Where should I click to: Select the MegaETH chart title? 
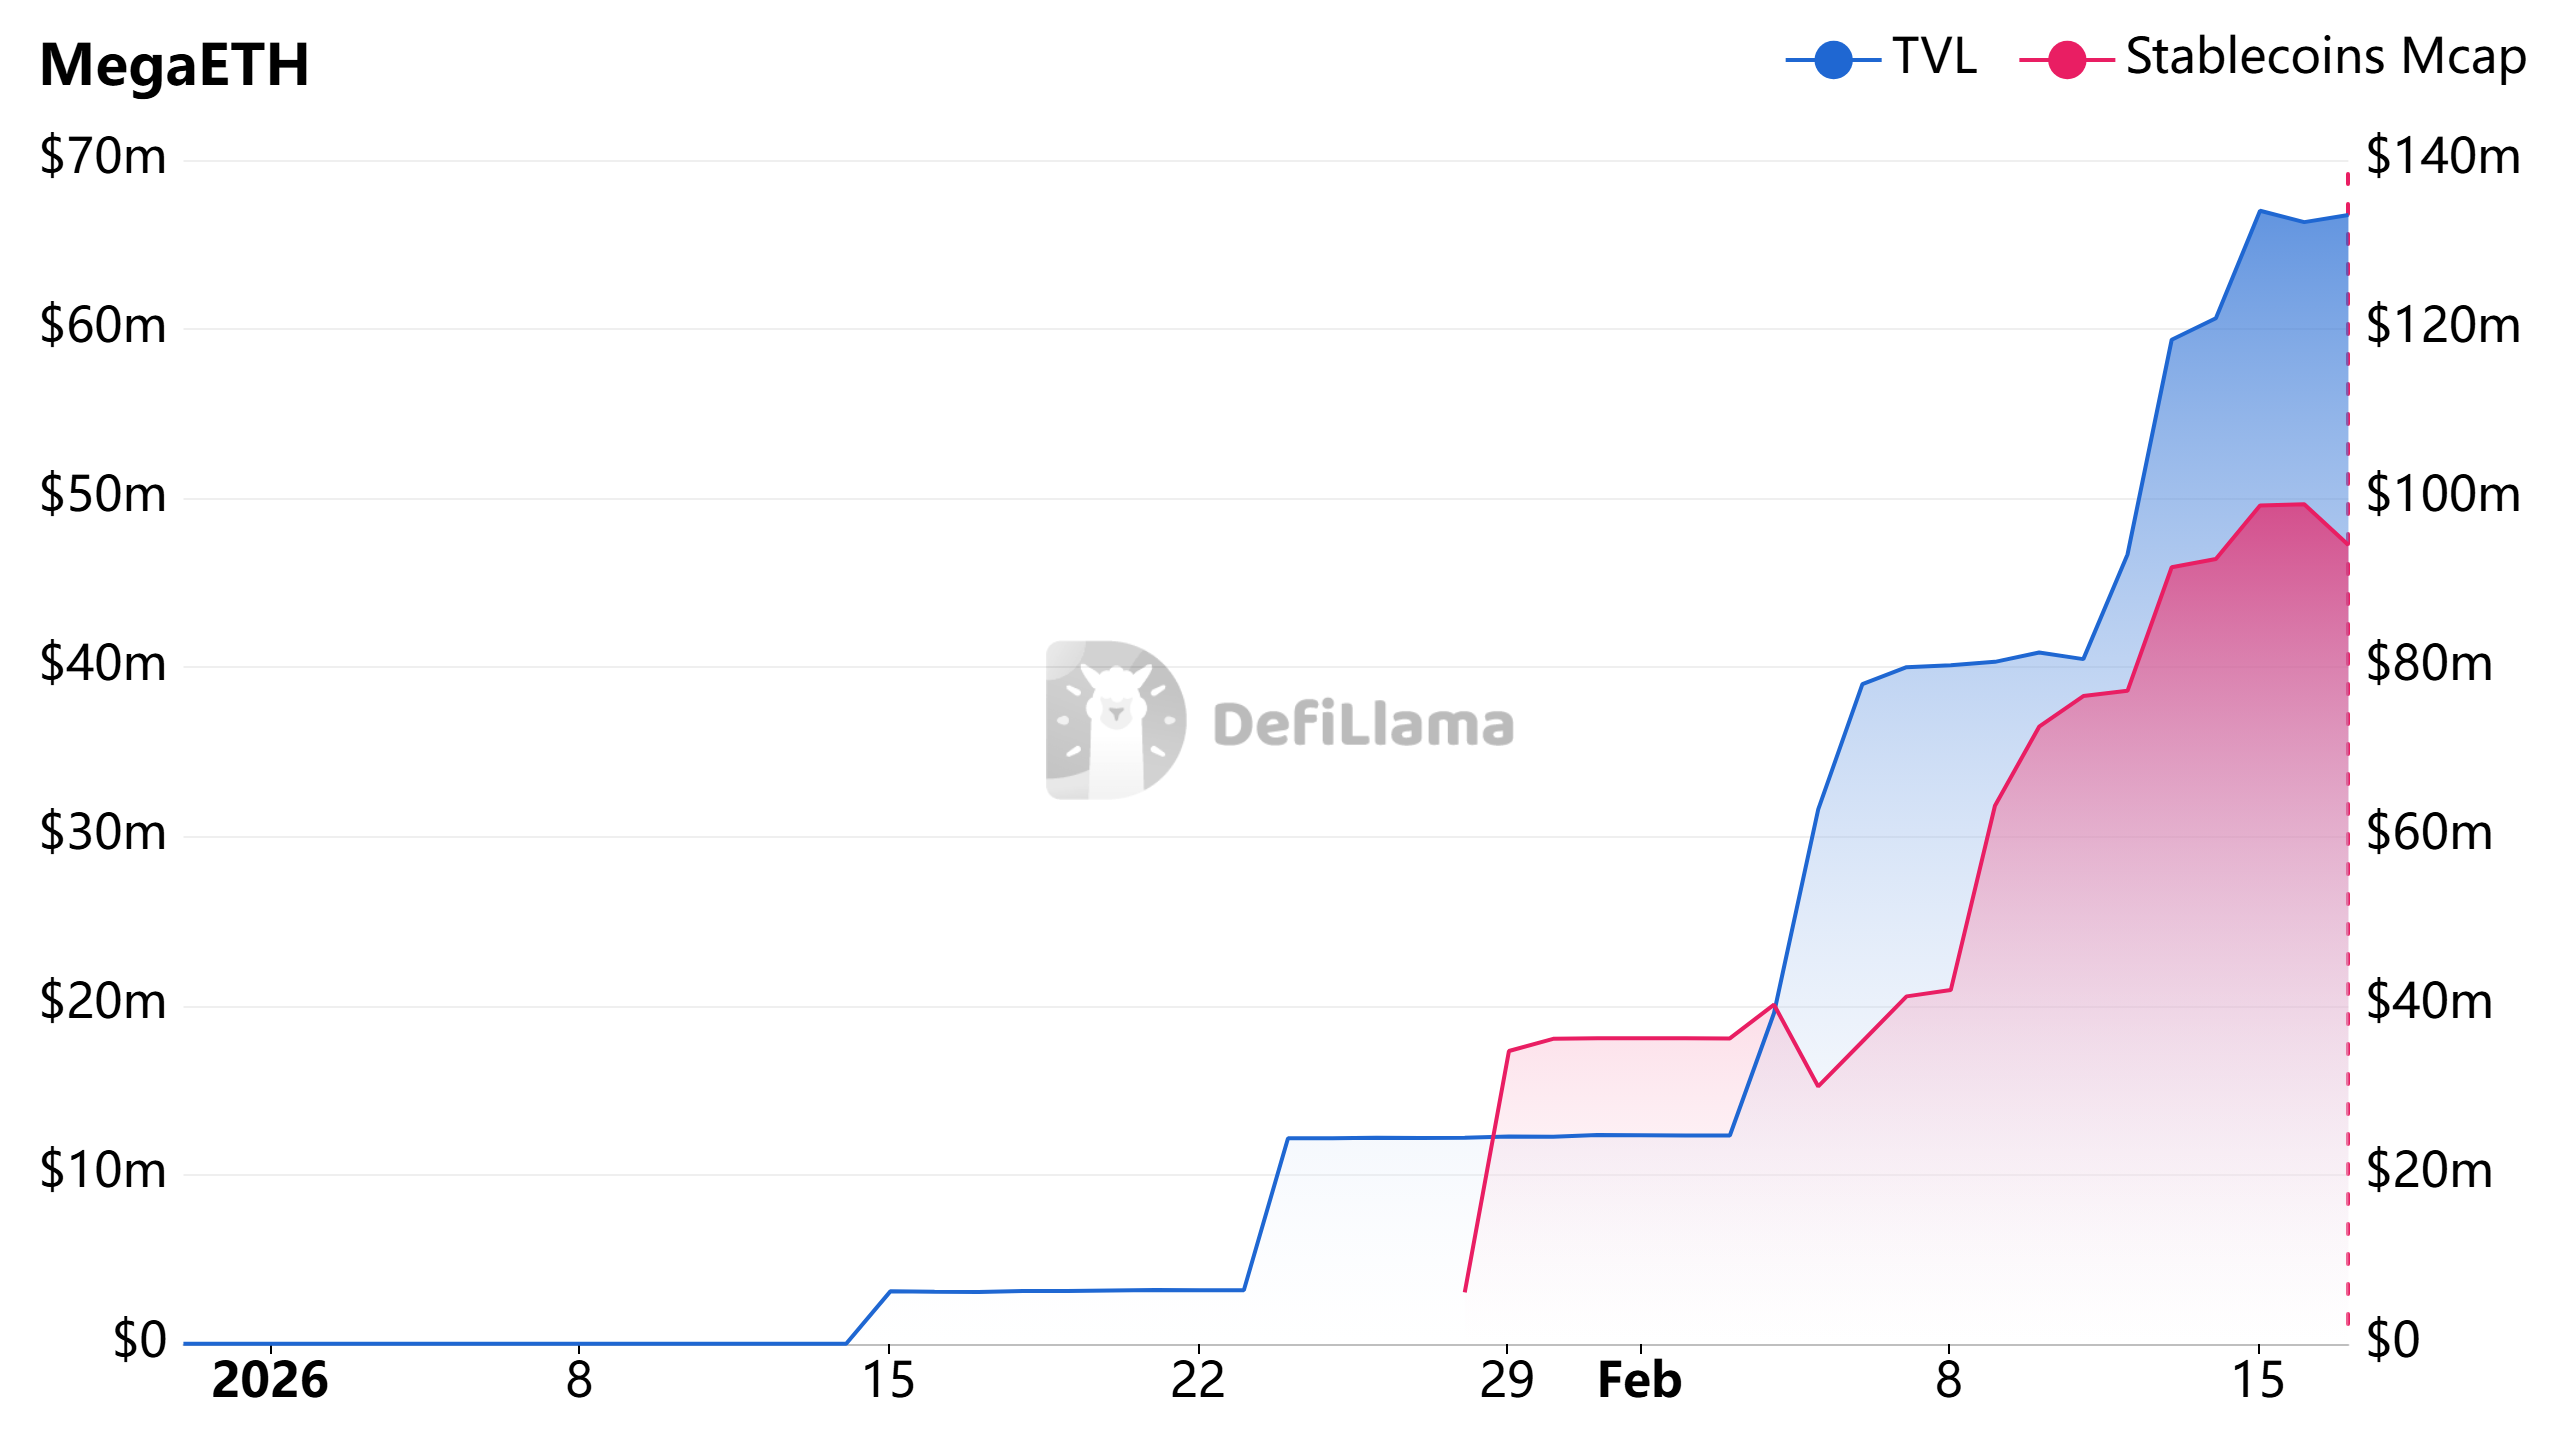pos(174,65)
